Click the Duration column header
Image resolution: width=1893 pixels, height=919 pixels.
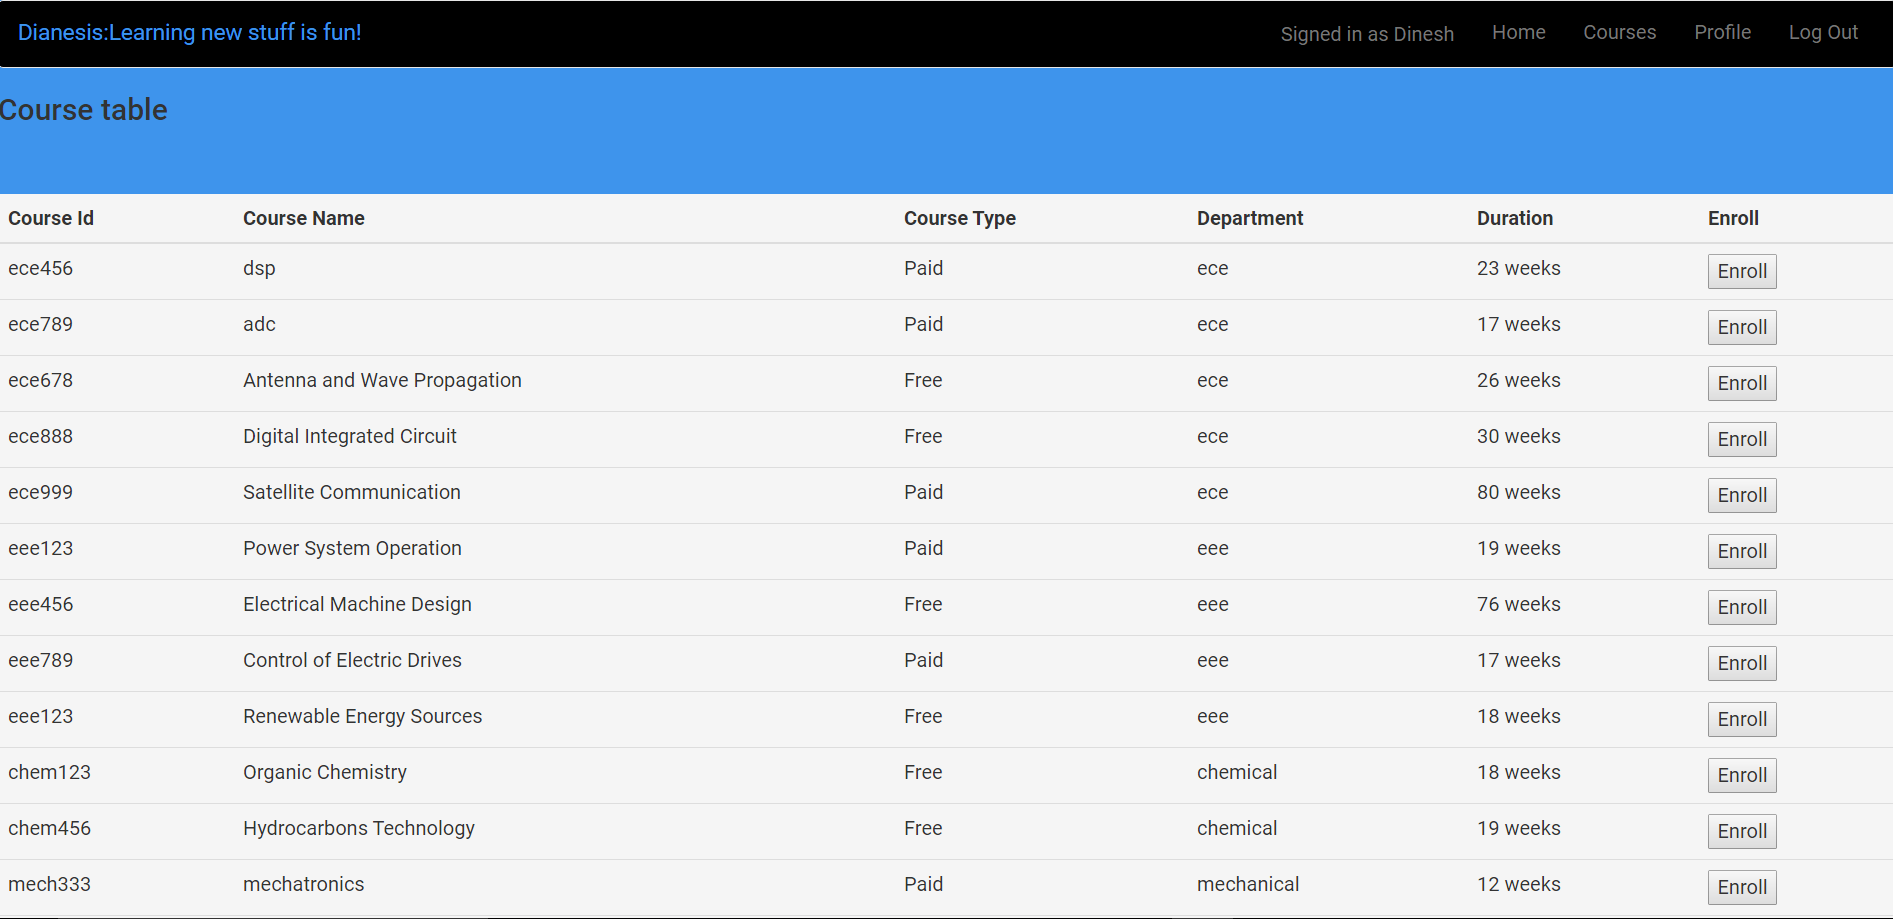click(x=1515, y=218)
